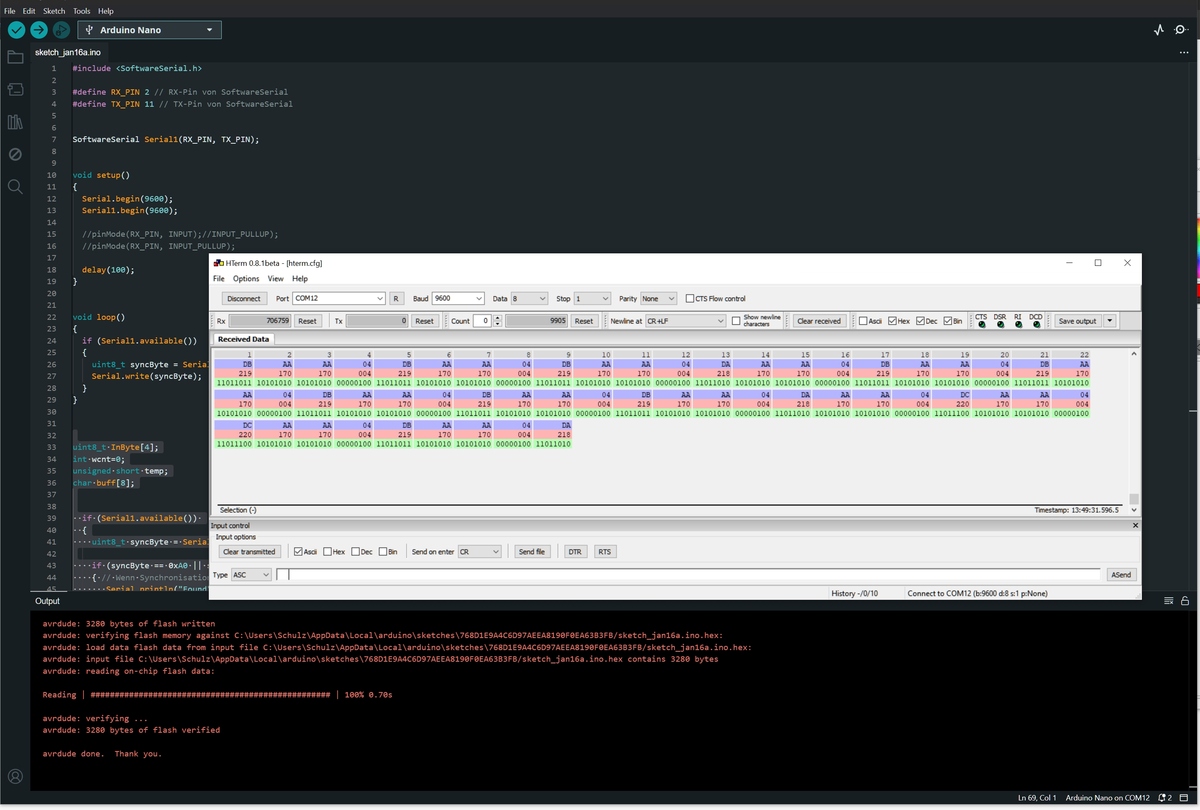Open the Search icon in Arduino sidebar
Viewport: 1200px width, 810px height.
point(15,186)
